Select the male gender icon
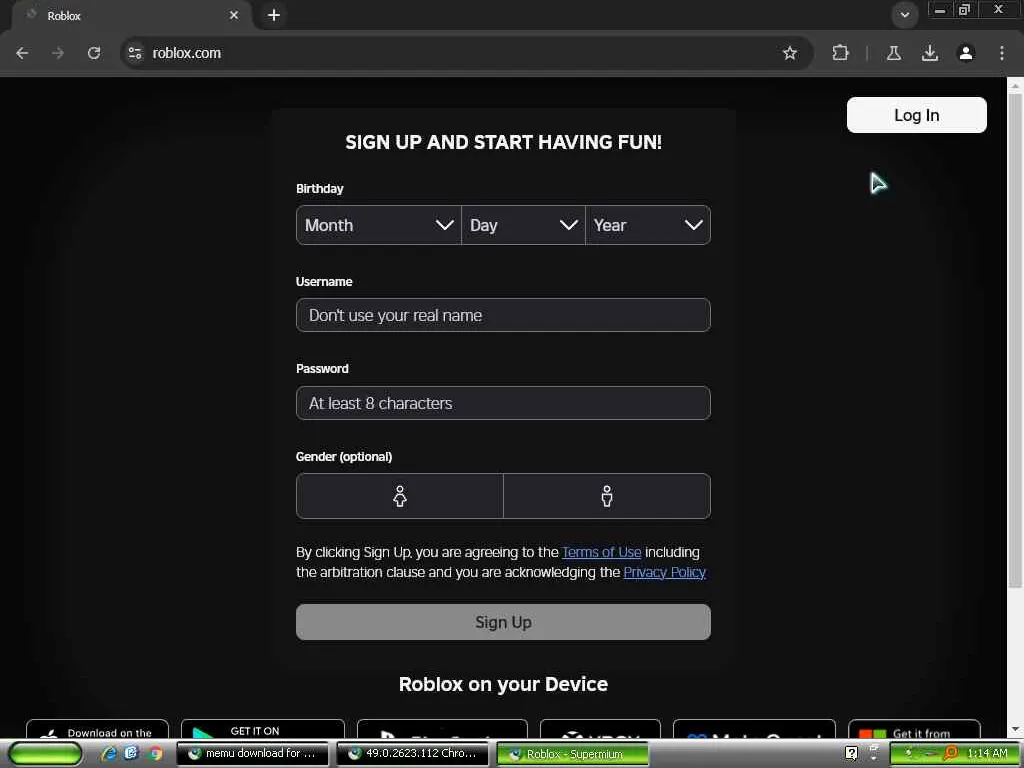 (607, 496)
